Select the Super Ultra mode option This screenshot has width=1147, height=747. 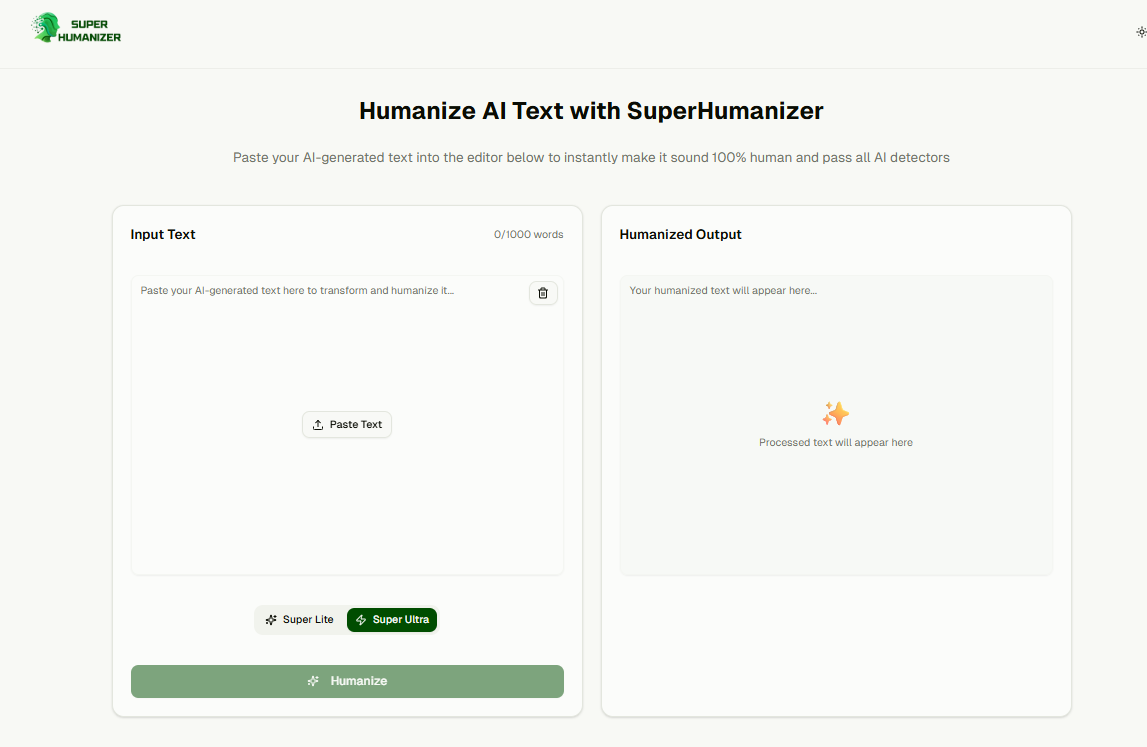(x=392, y=620)
